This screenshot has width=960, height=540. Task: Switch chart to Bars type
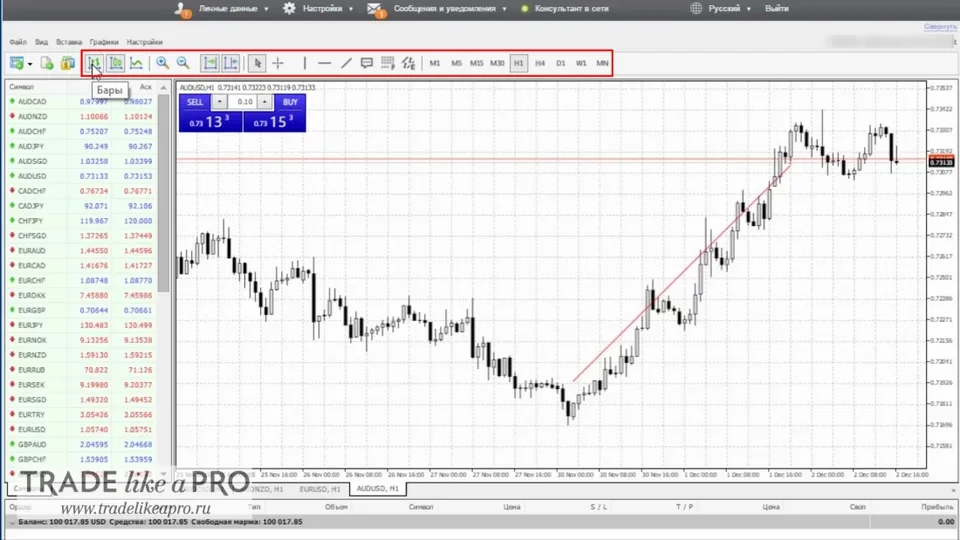click(x=94, y=63)
